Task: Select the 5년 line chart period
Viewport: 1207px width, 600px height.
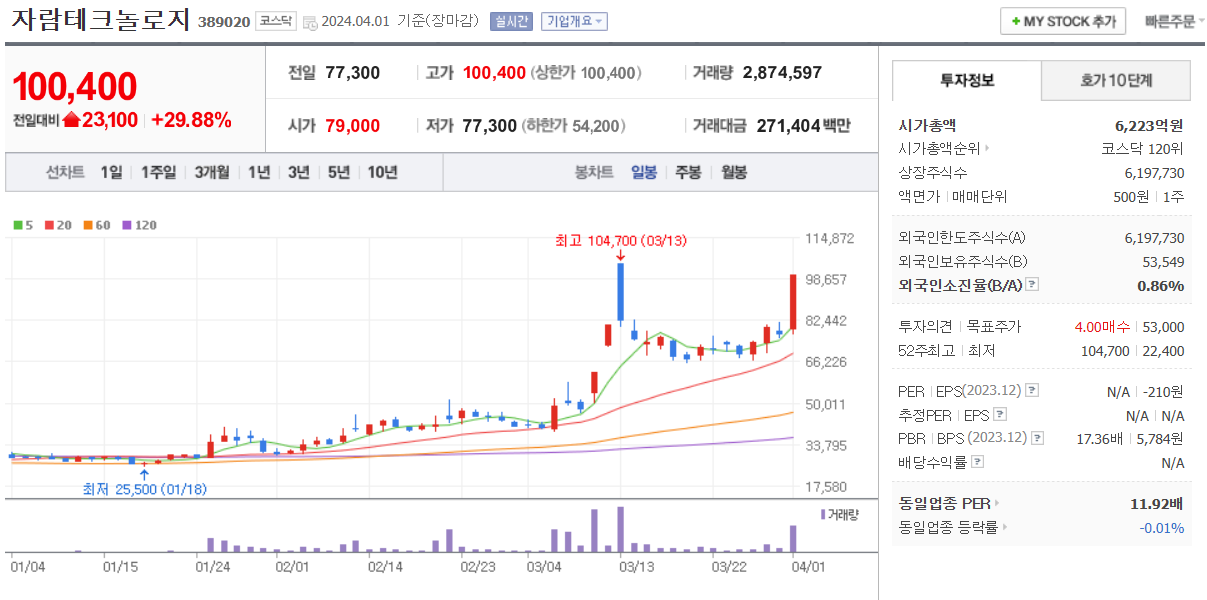Action: [x=339, y=172]
